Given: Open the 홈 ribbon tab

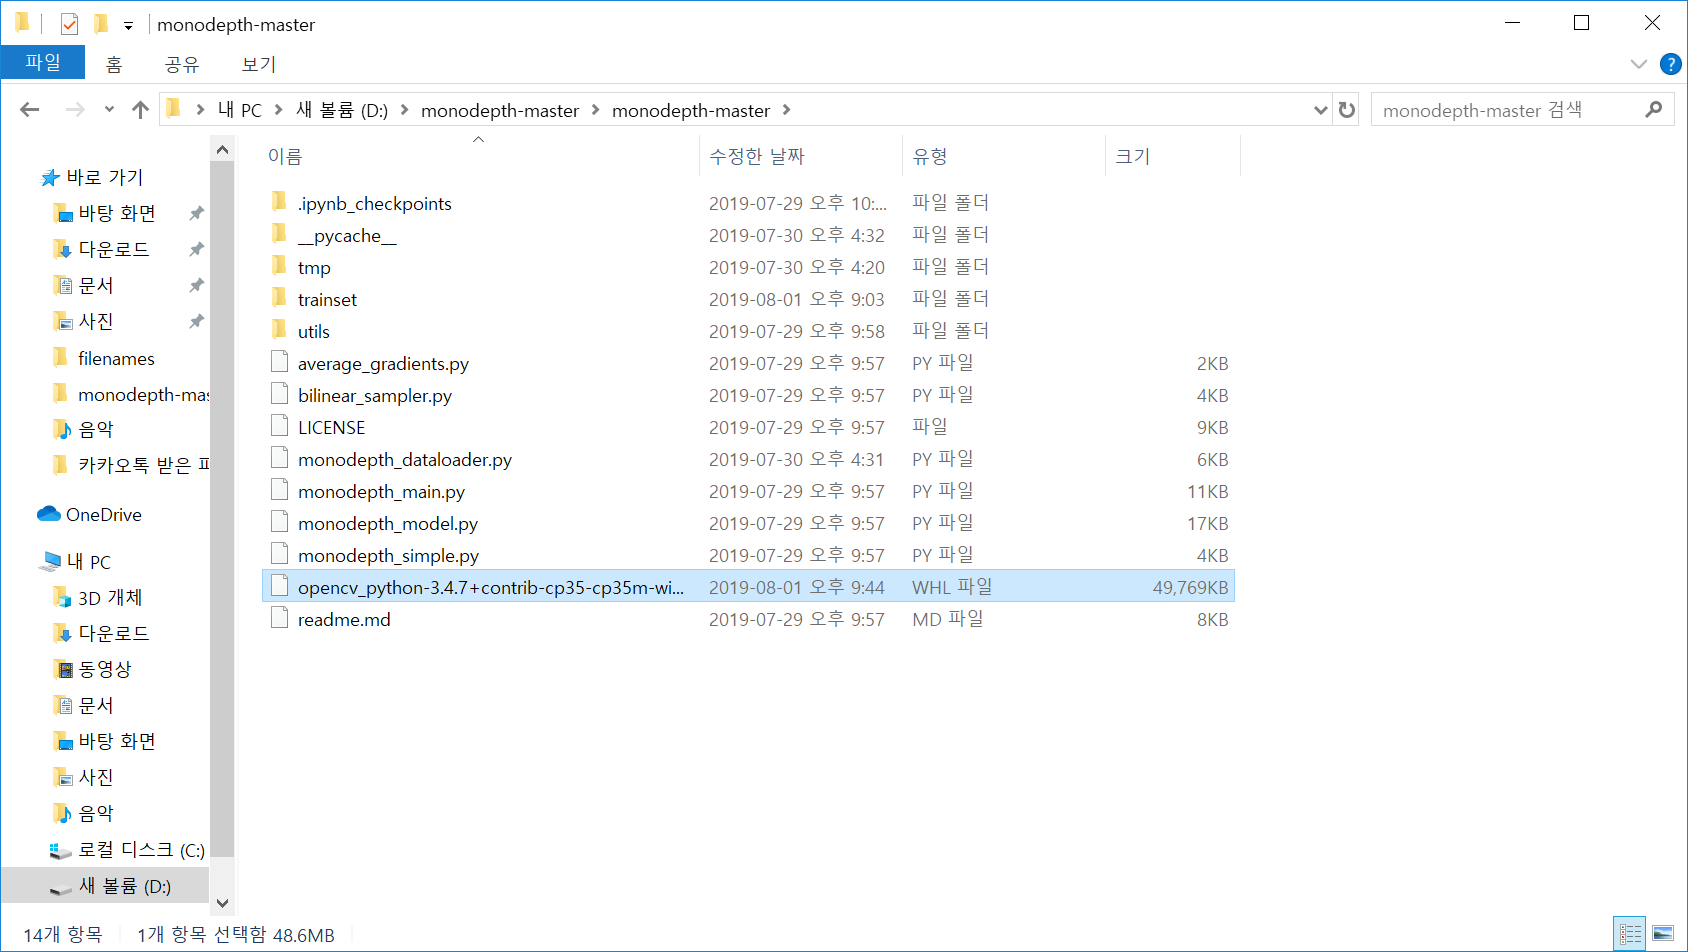Looking at the screenshot, I should 114,64.
